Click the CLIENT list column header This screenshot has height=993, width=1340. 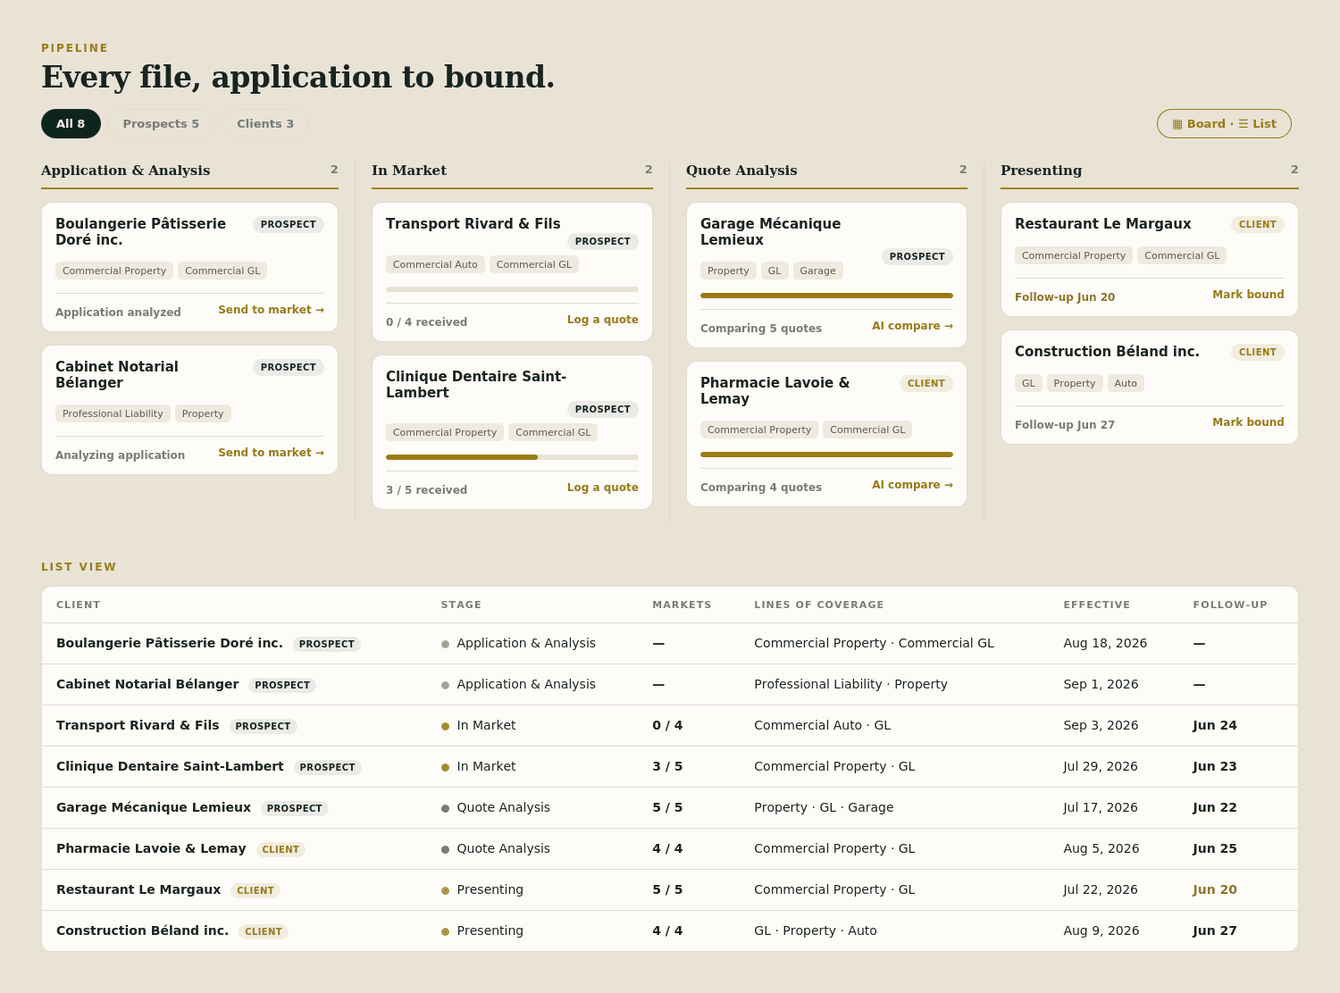click(78, 605)
